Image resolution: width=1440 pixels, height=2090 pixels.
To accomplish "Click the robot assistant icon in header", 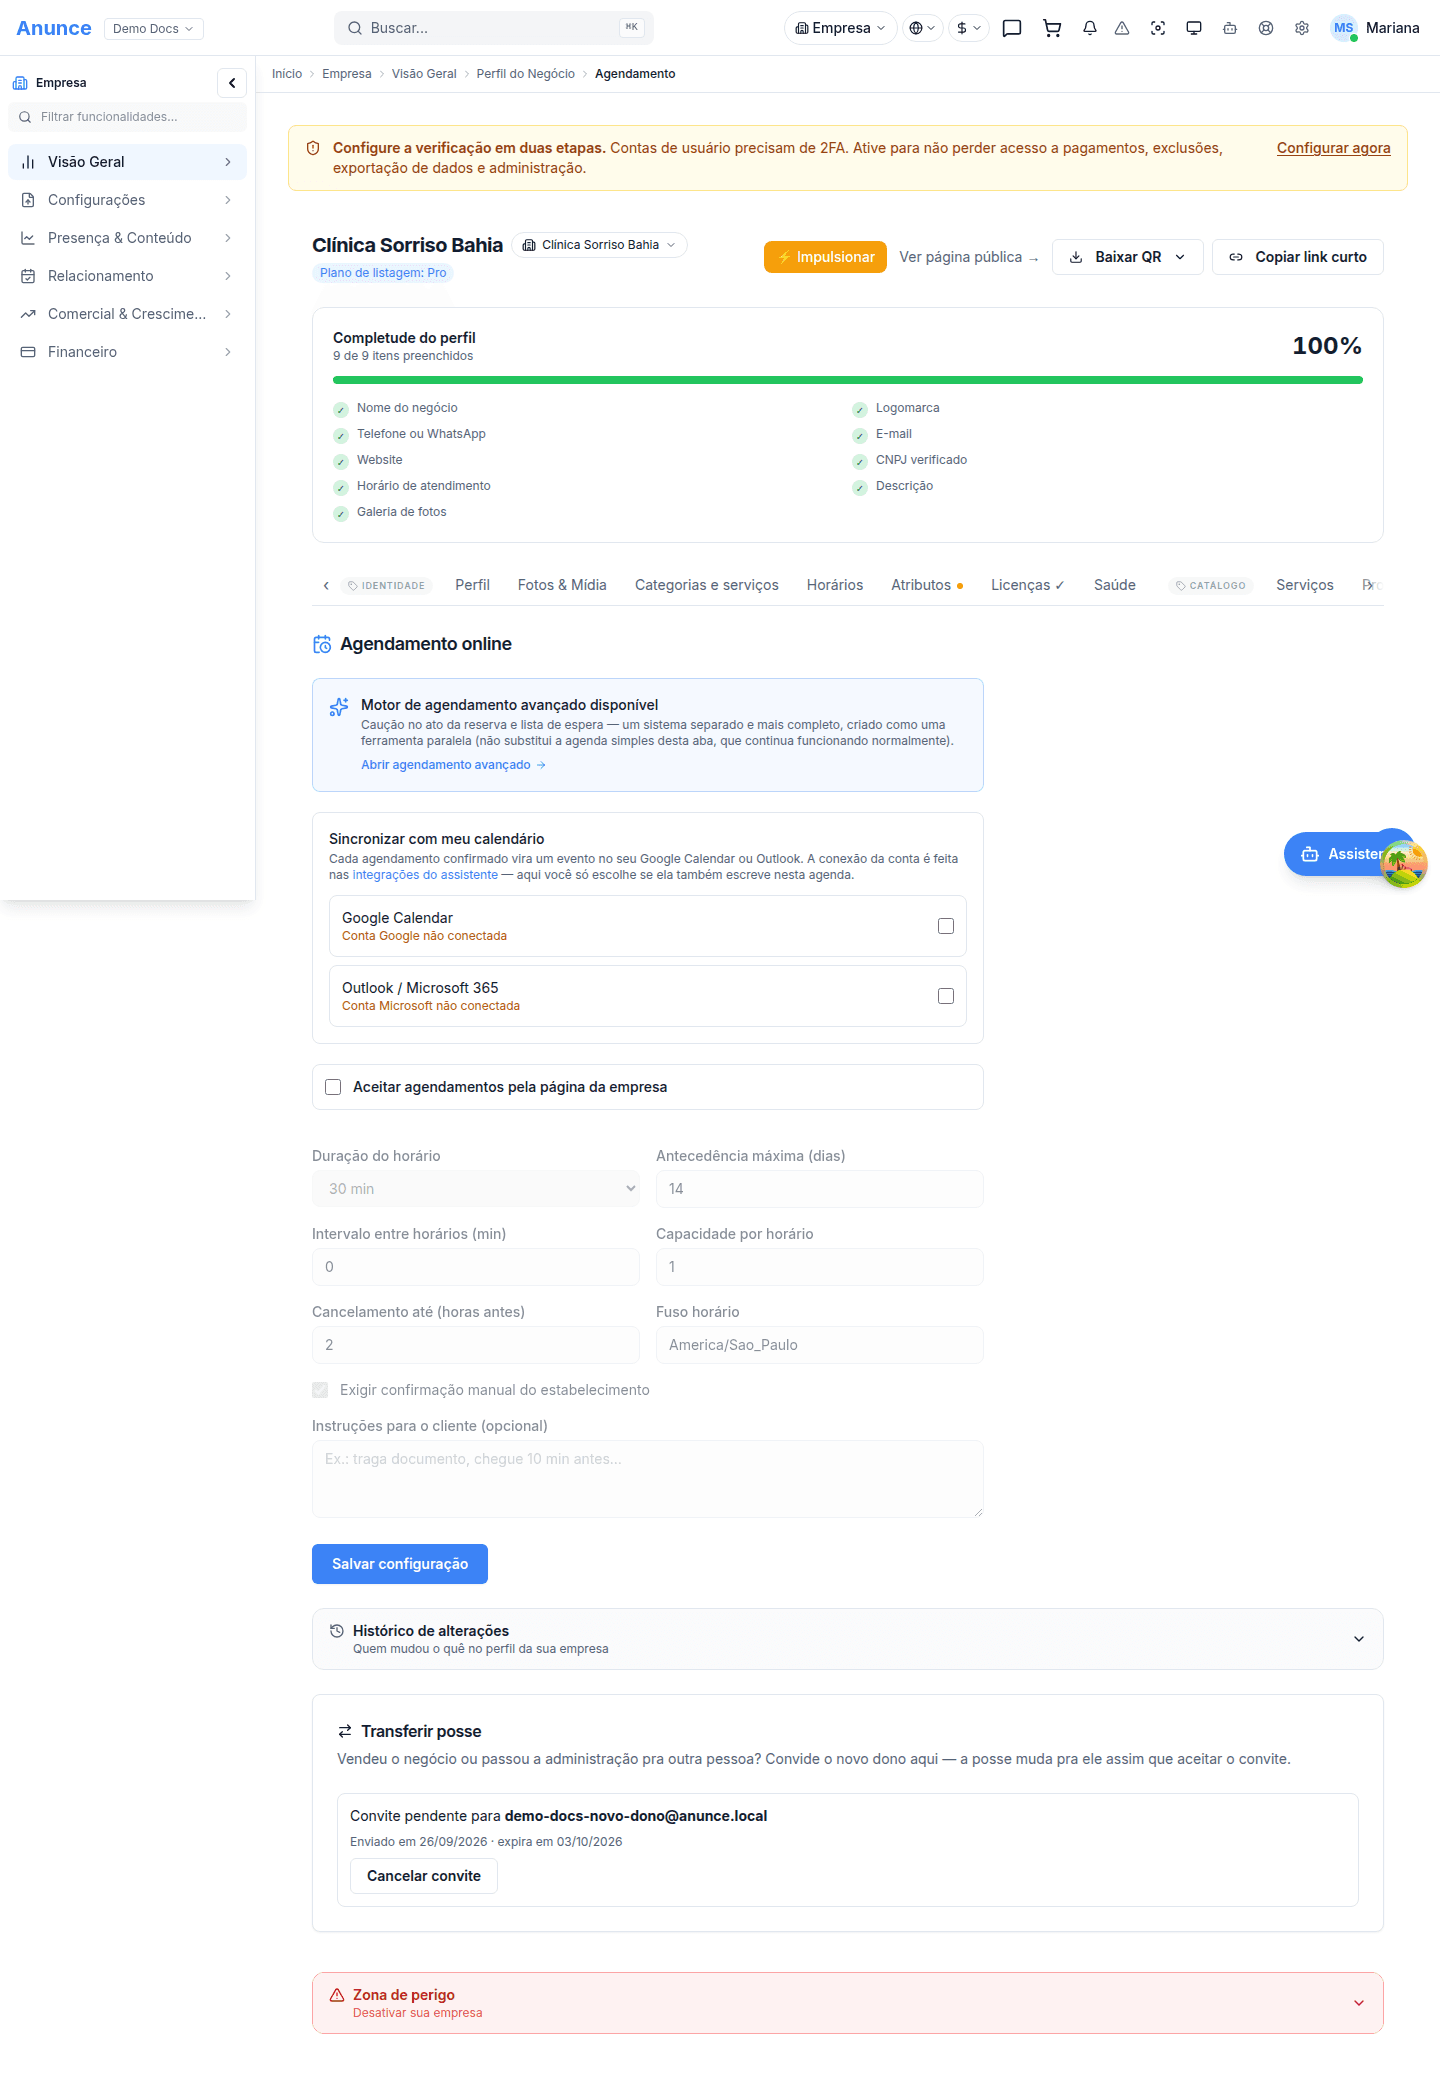I will point(1230,28).
